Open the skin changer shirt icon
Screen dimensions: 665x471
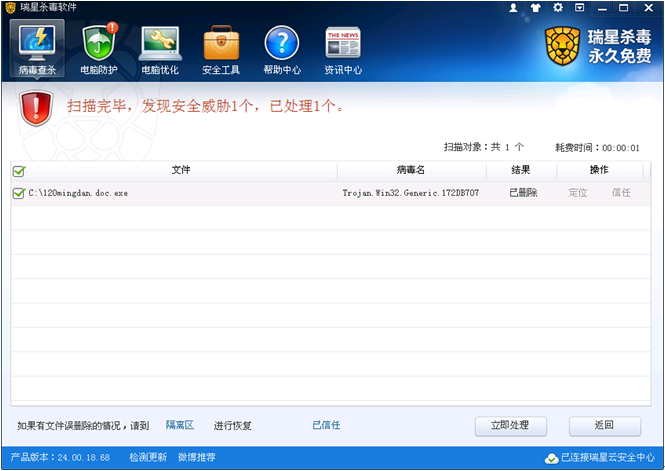pyautogui.click(x=535, y=8)
